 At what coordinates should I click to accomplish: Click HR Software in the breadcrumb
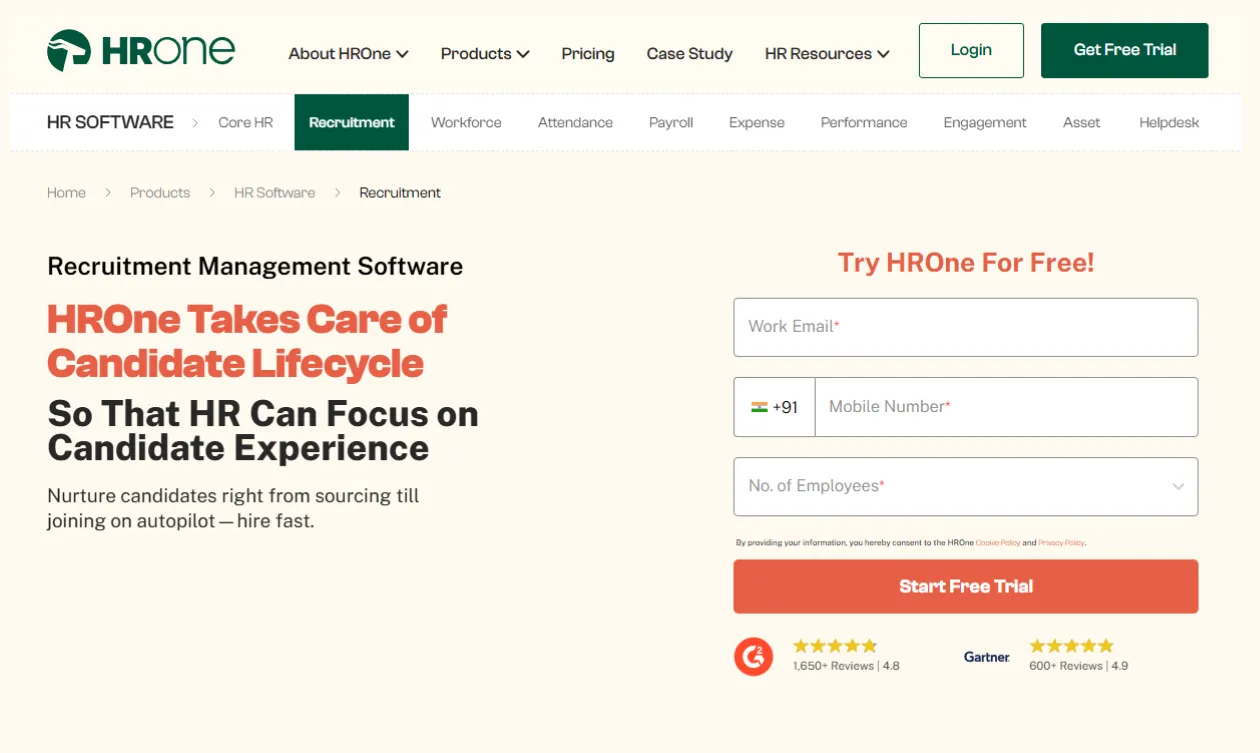275,193
